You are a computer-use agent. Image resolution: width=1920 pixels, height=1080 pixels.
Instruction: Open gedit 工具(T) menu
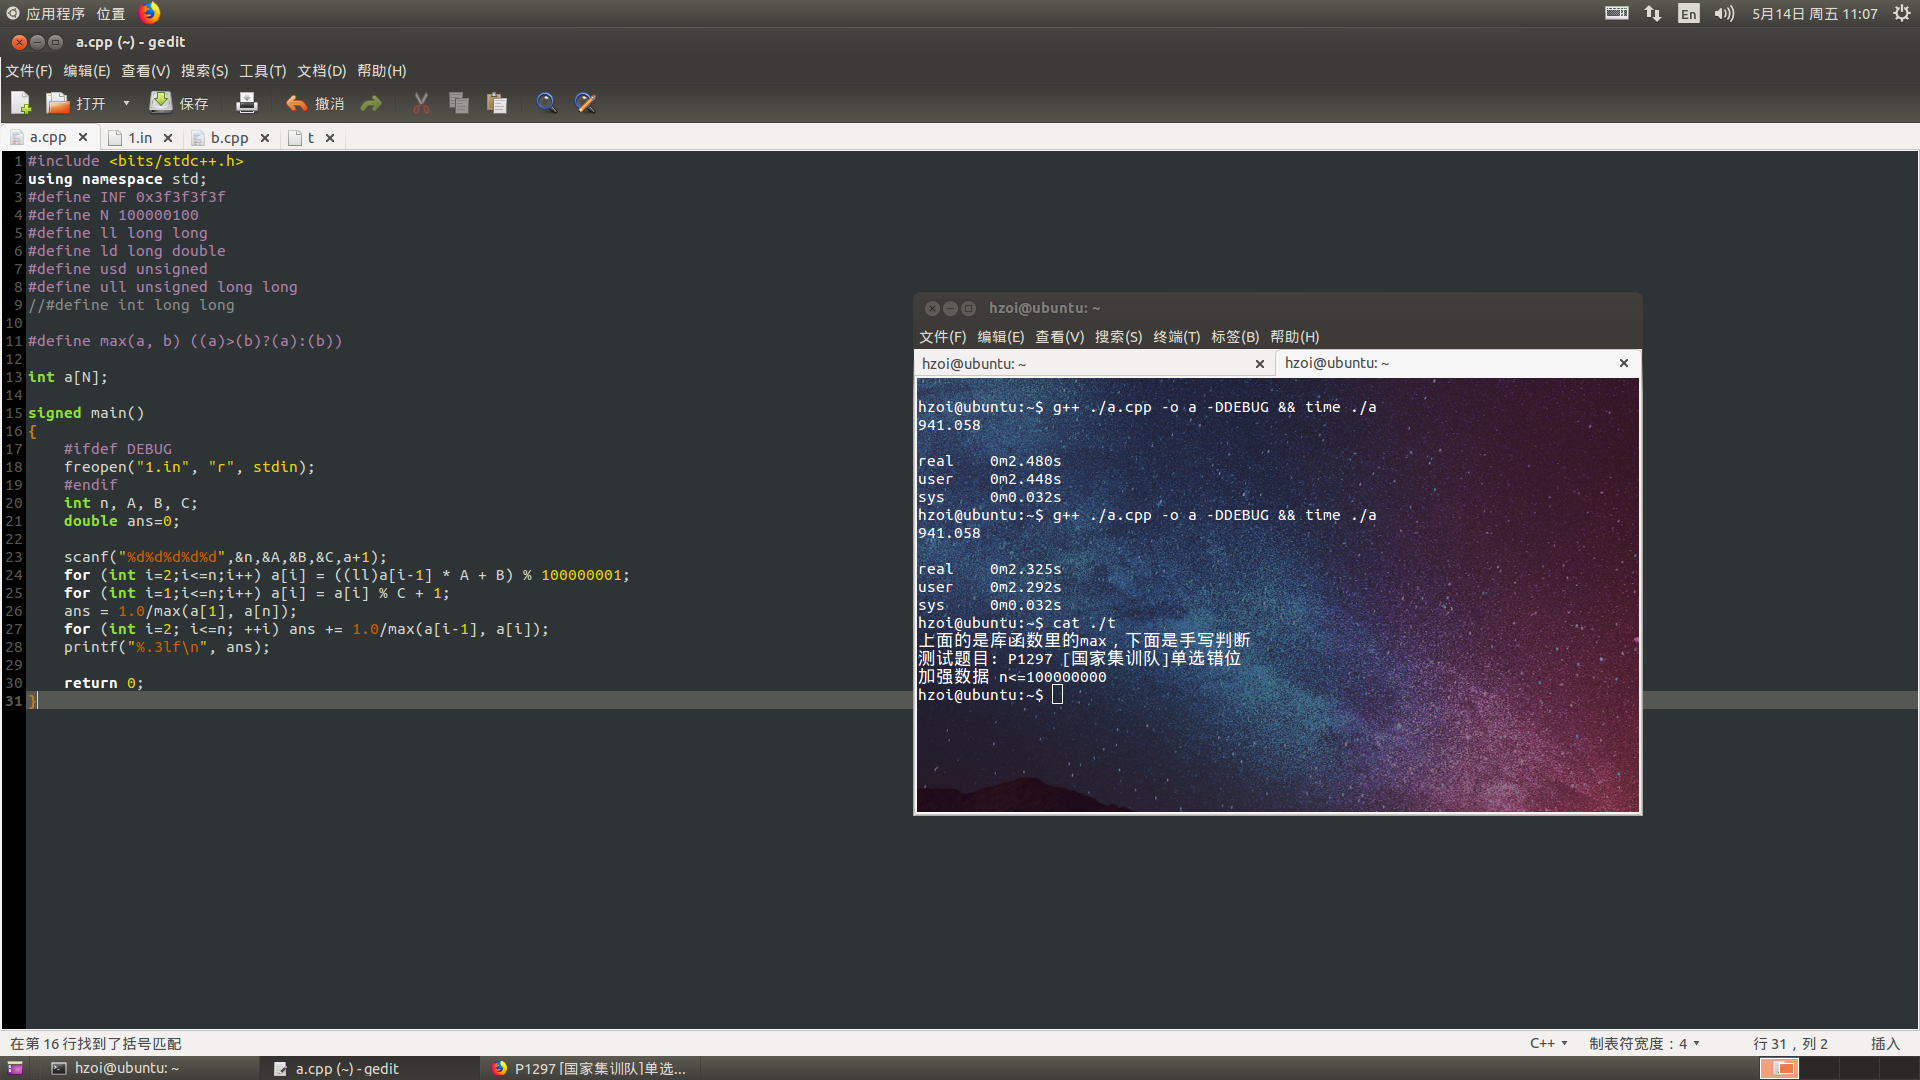[x=263, y=71]
